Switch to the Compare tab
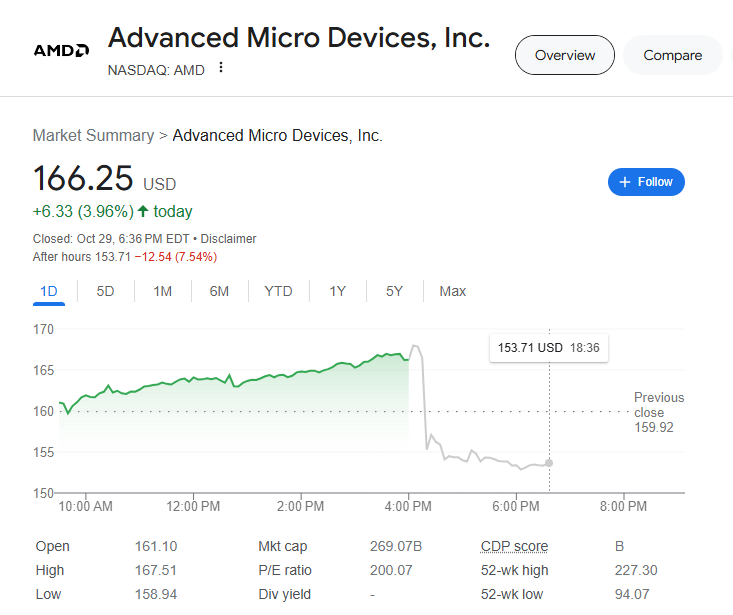Screen dimensions: 733x615 [672, 55]
